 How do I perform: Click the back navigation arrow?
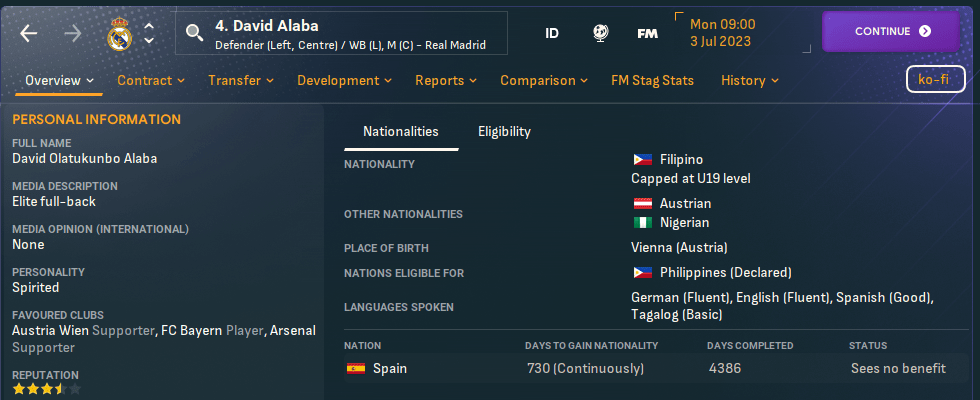(x=28, y=32)
